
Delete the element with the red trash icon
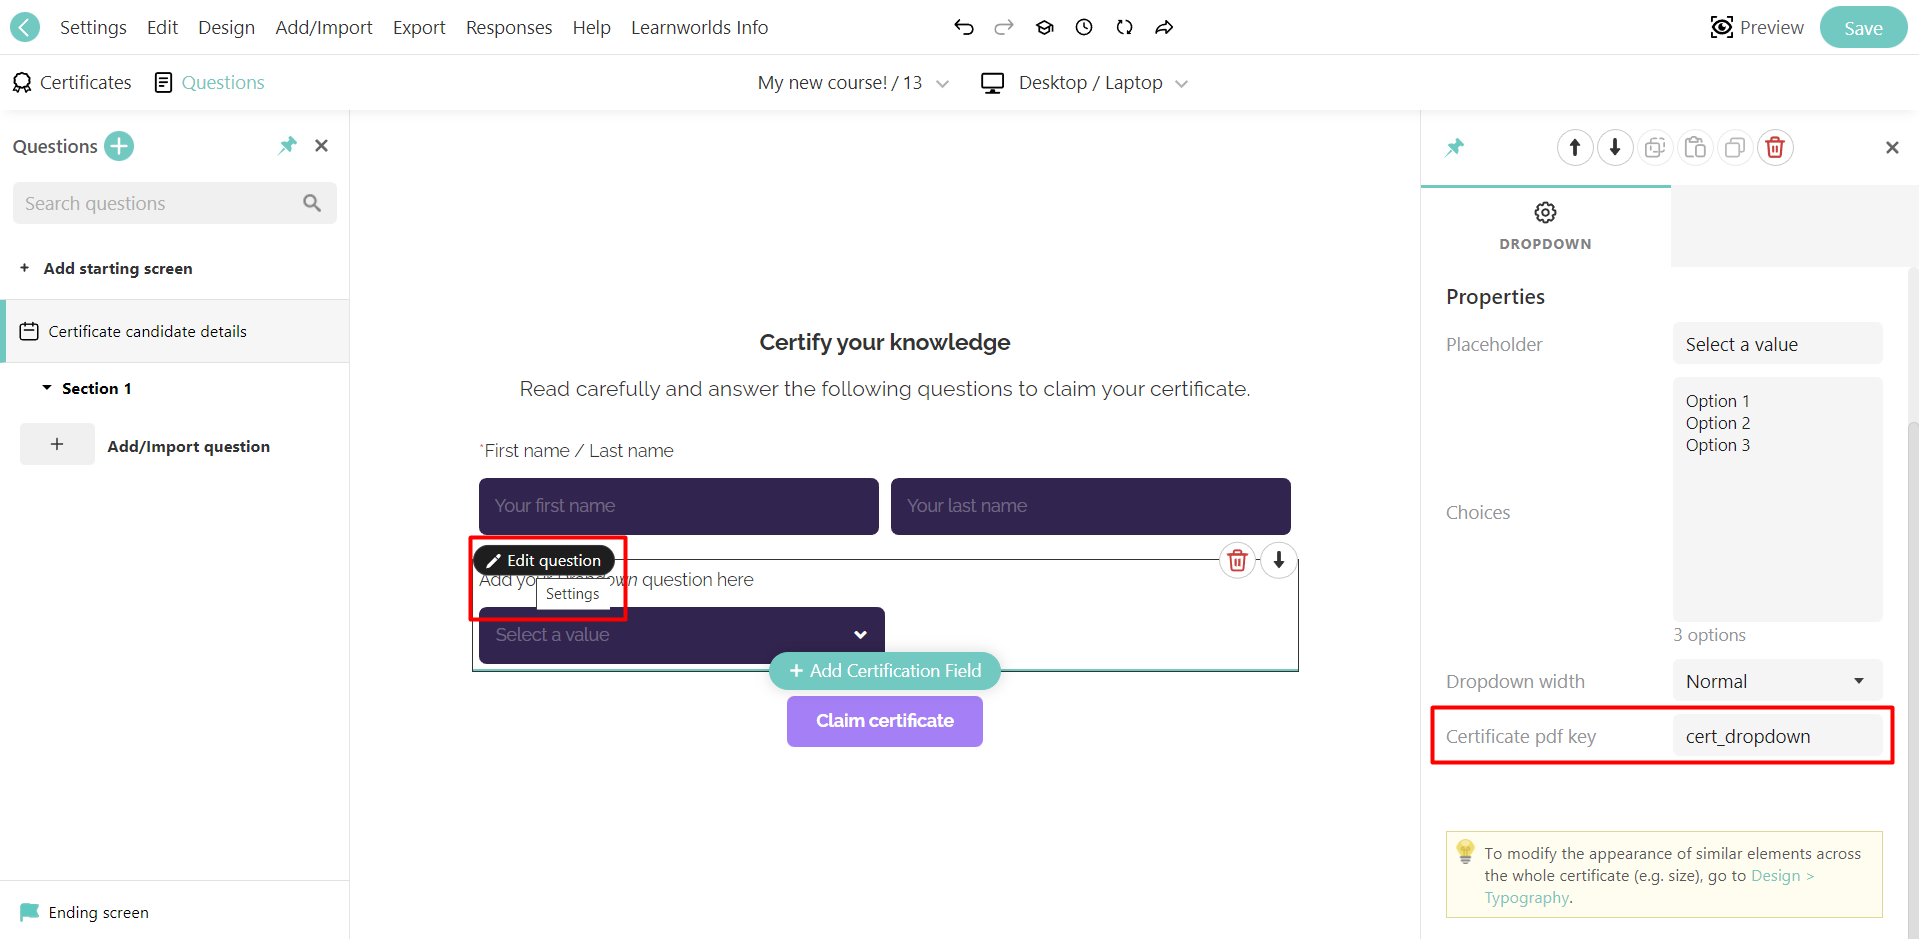tap(1775, 147)
